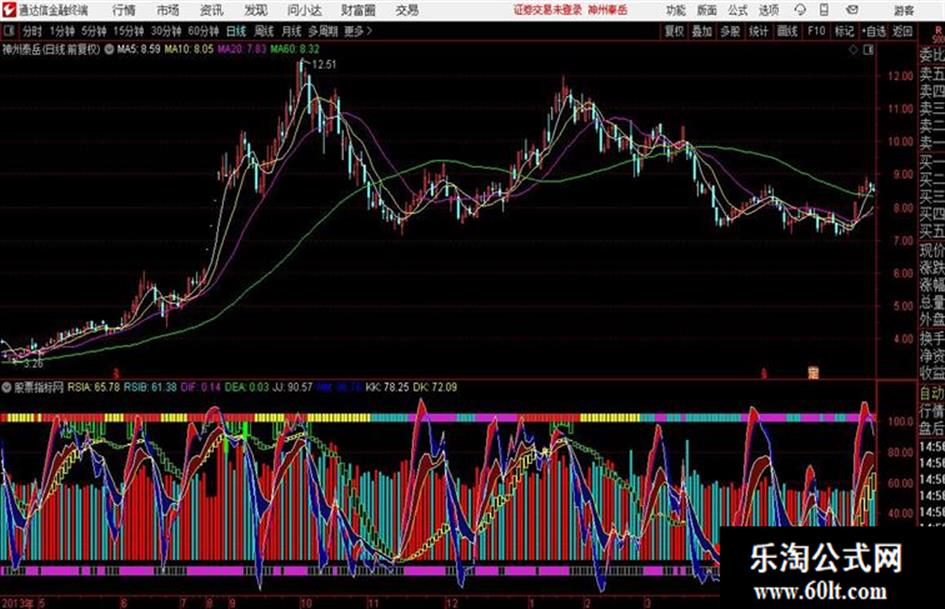
Task: Click the 3.26 lowest price label
Action: (x=33, y=364)
